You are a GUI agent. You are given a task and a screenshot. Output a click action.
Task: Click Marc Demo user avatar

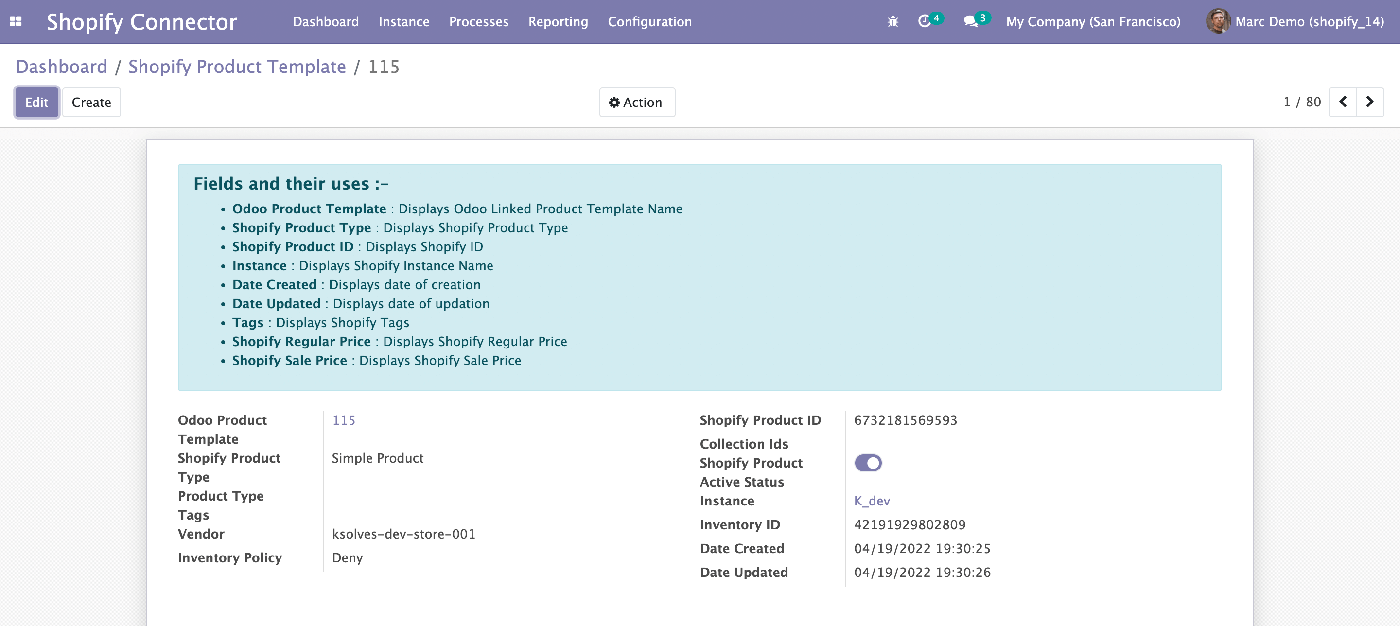1218,21
